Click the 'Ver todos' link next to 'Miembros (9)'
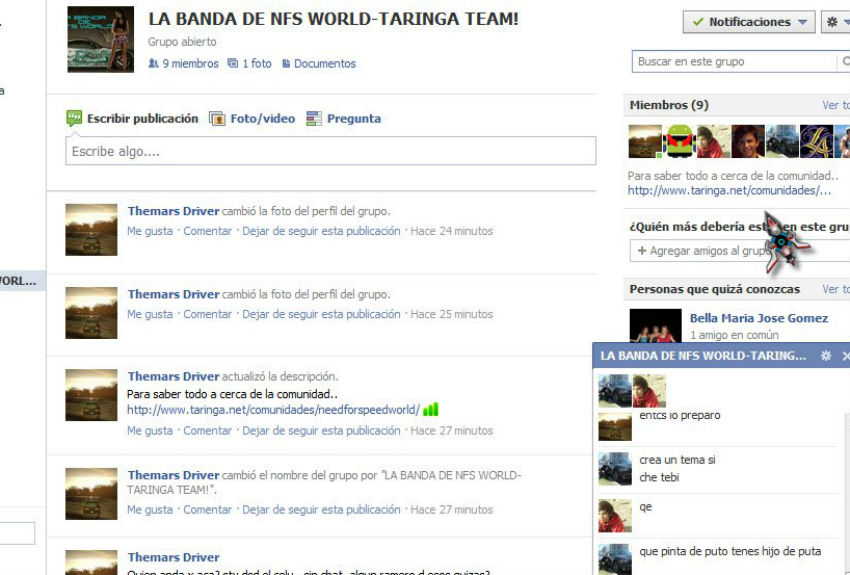Screen dimensions: 850x575 [836, 105]
